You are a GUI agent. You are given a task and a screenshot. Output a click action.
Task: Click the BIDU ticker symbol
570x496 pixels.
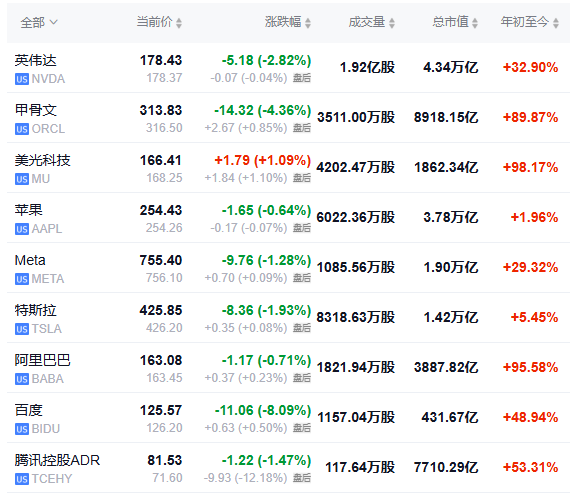pyautogui.click(x=46, y=429)
